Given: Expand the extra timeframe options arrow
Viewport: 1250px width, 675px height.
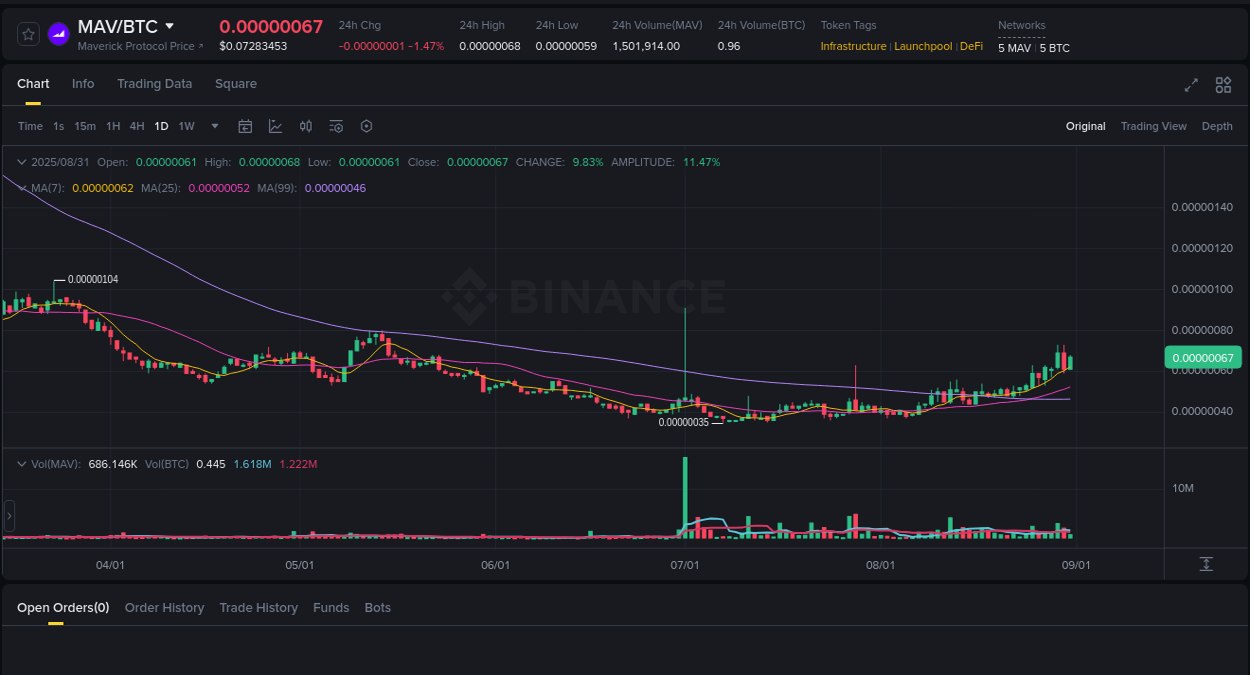Looking at the screenshot, I should (x=214, y=126).
